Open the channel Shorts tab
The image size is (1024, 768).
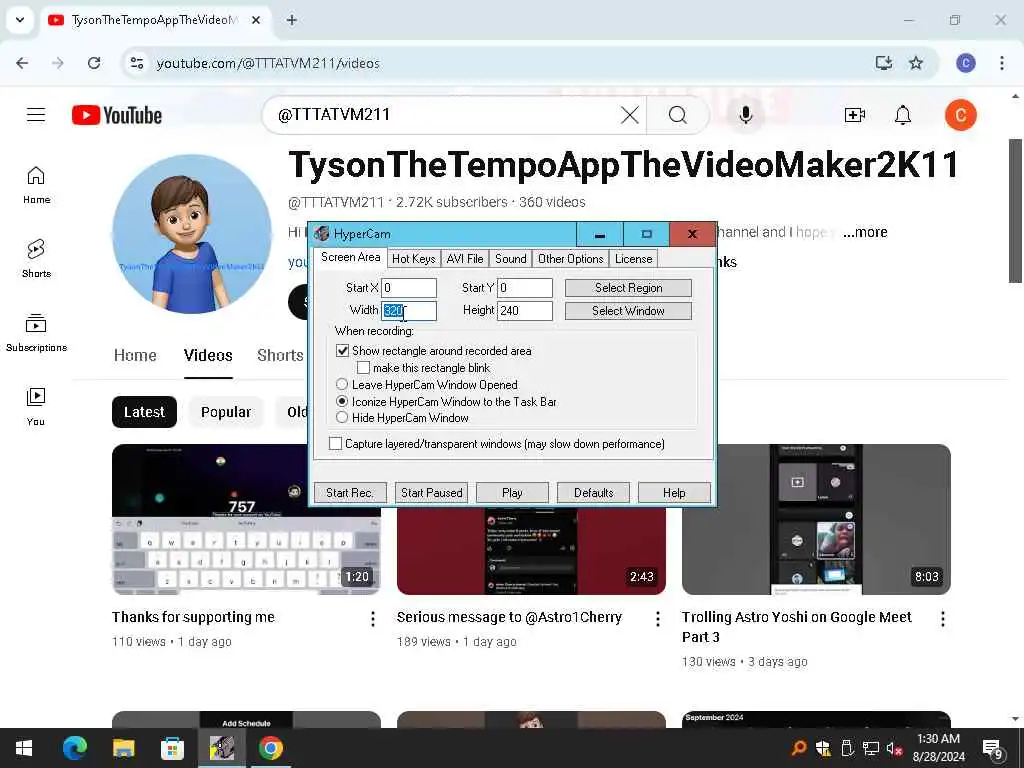280,355
